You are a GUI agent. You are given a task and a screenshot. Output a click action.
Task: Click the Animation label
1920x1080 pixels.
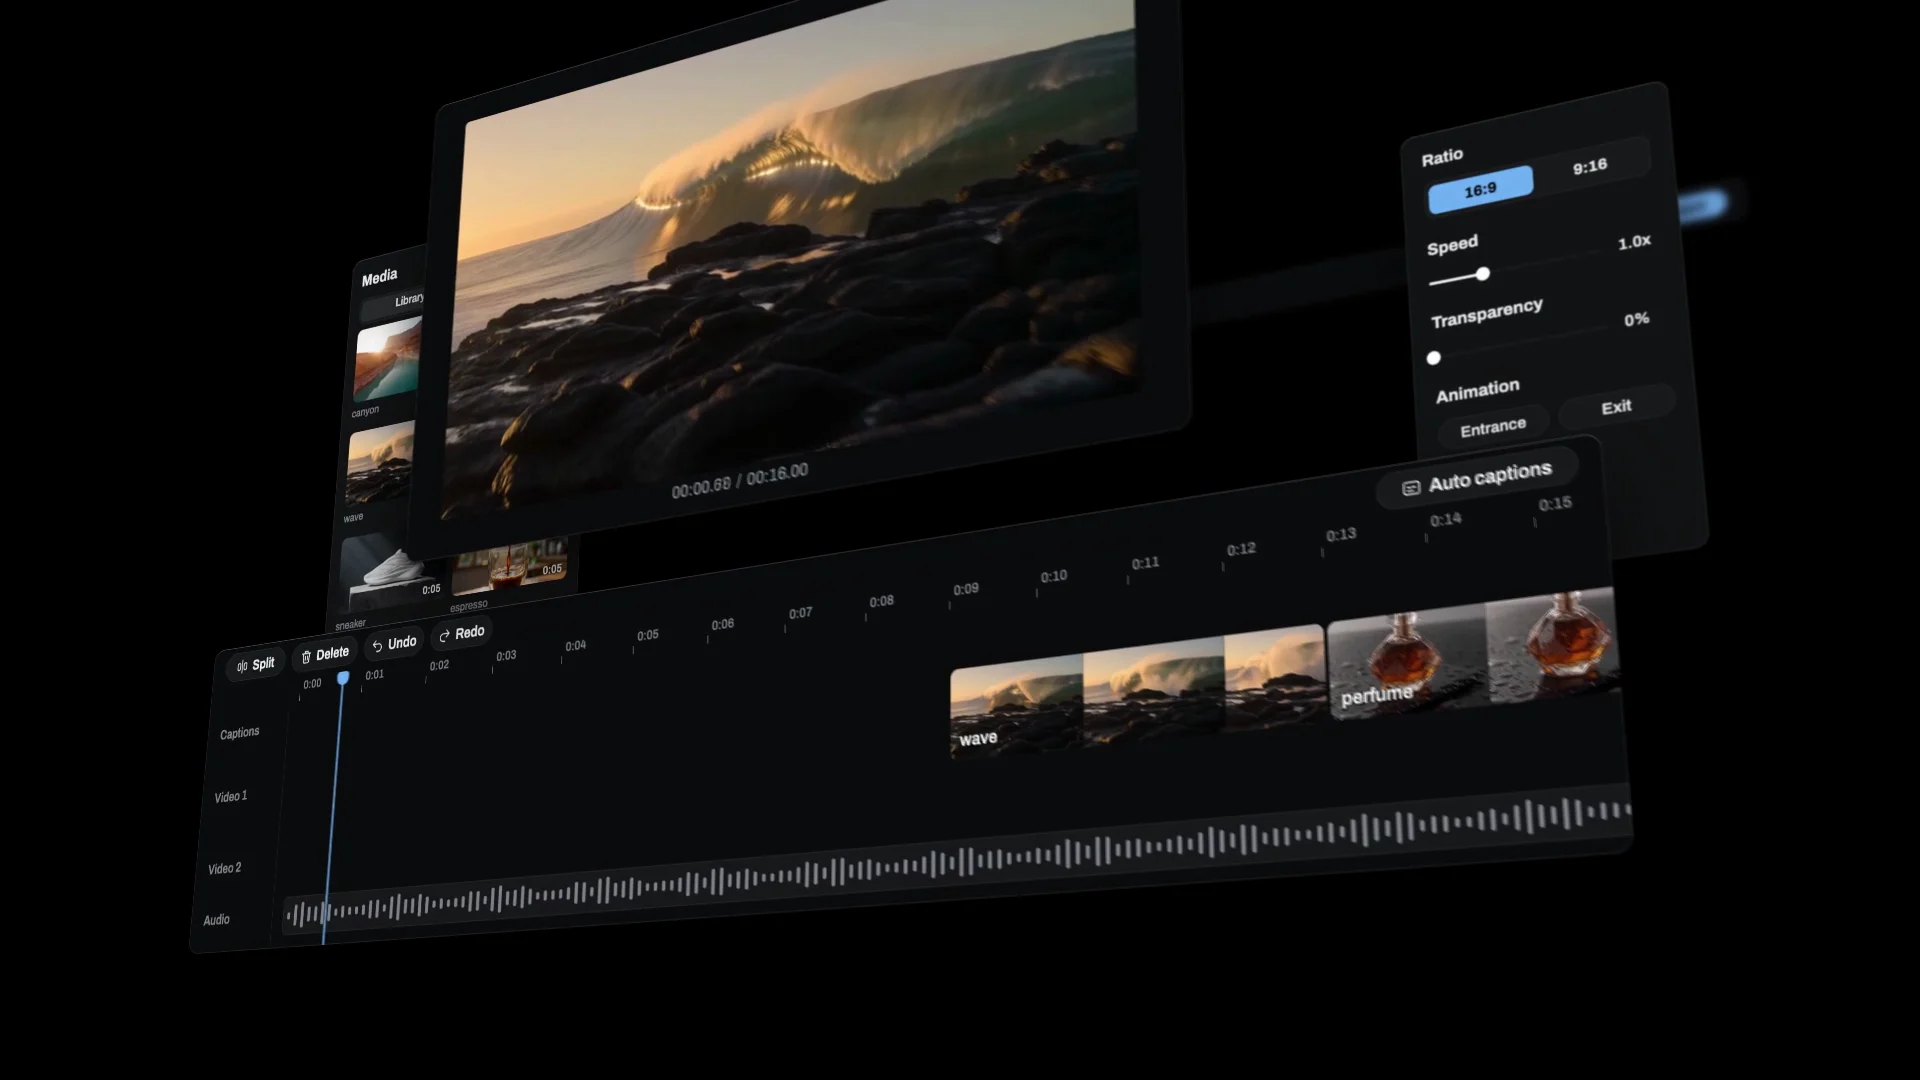coord(1478,391)
